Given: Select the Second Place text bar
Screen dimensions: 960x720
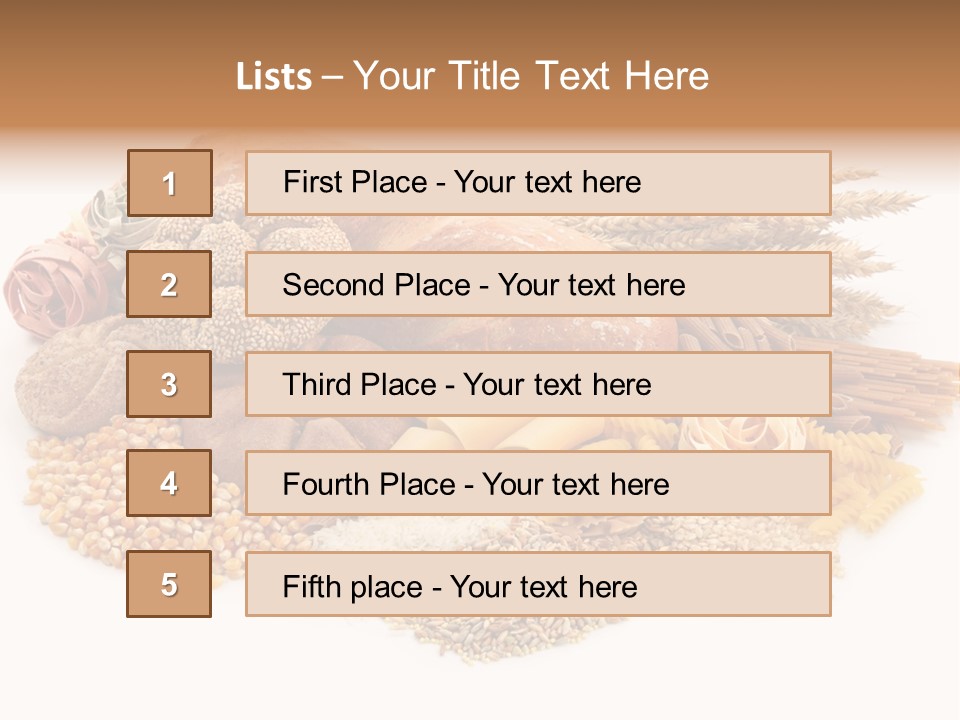Looking at the screenshot, I should click(538, 285).
